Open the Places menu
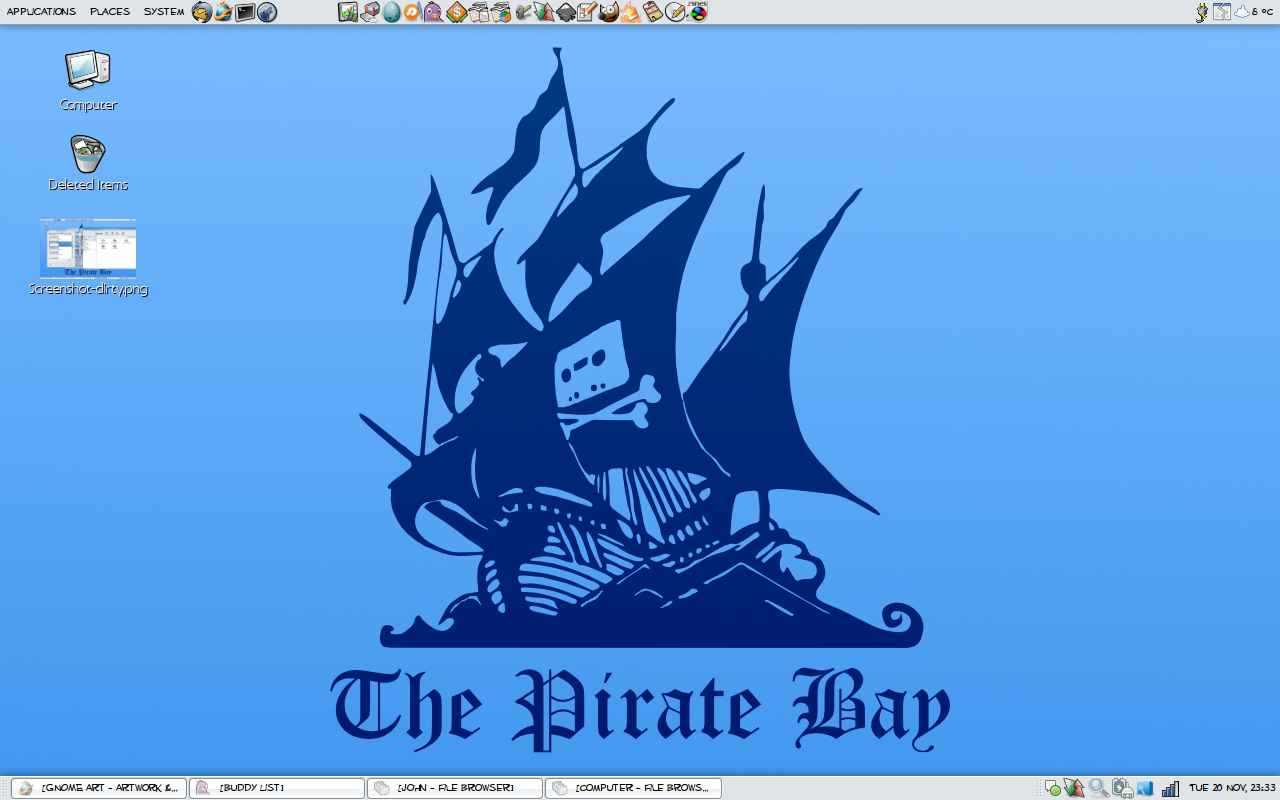This screenshot has height=800, width=1280. tap(110, 12)
